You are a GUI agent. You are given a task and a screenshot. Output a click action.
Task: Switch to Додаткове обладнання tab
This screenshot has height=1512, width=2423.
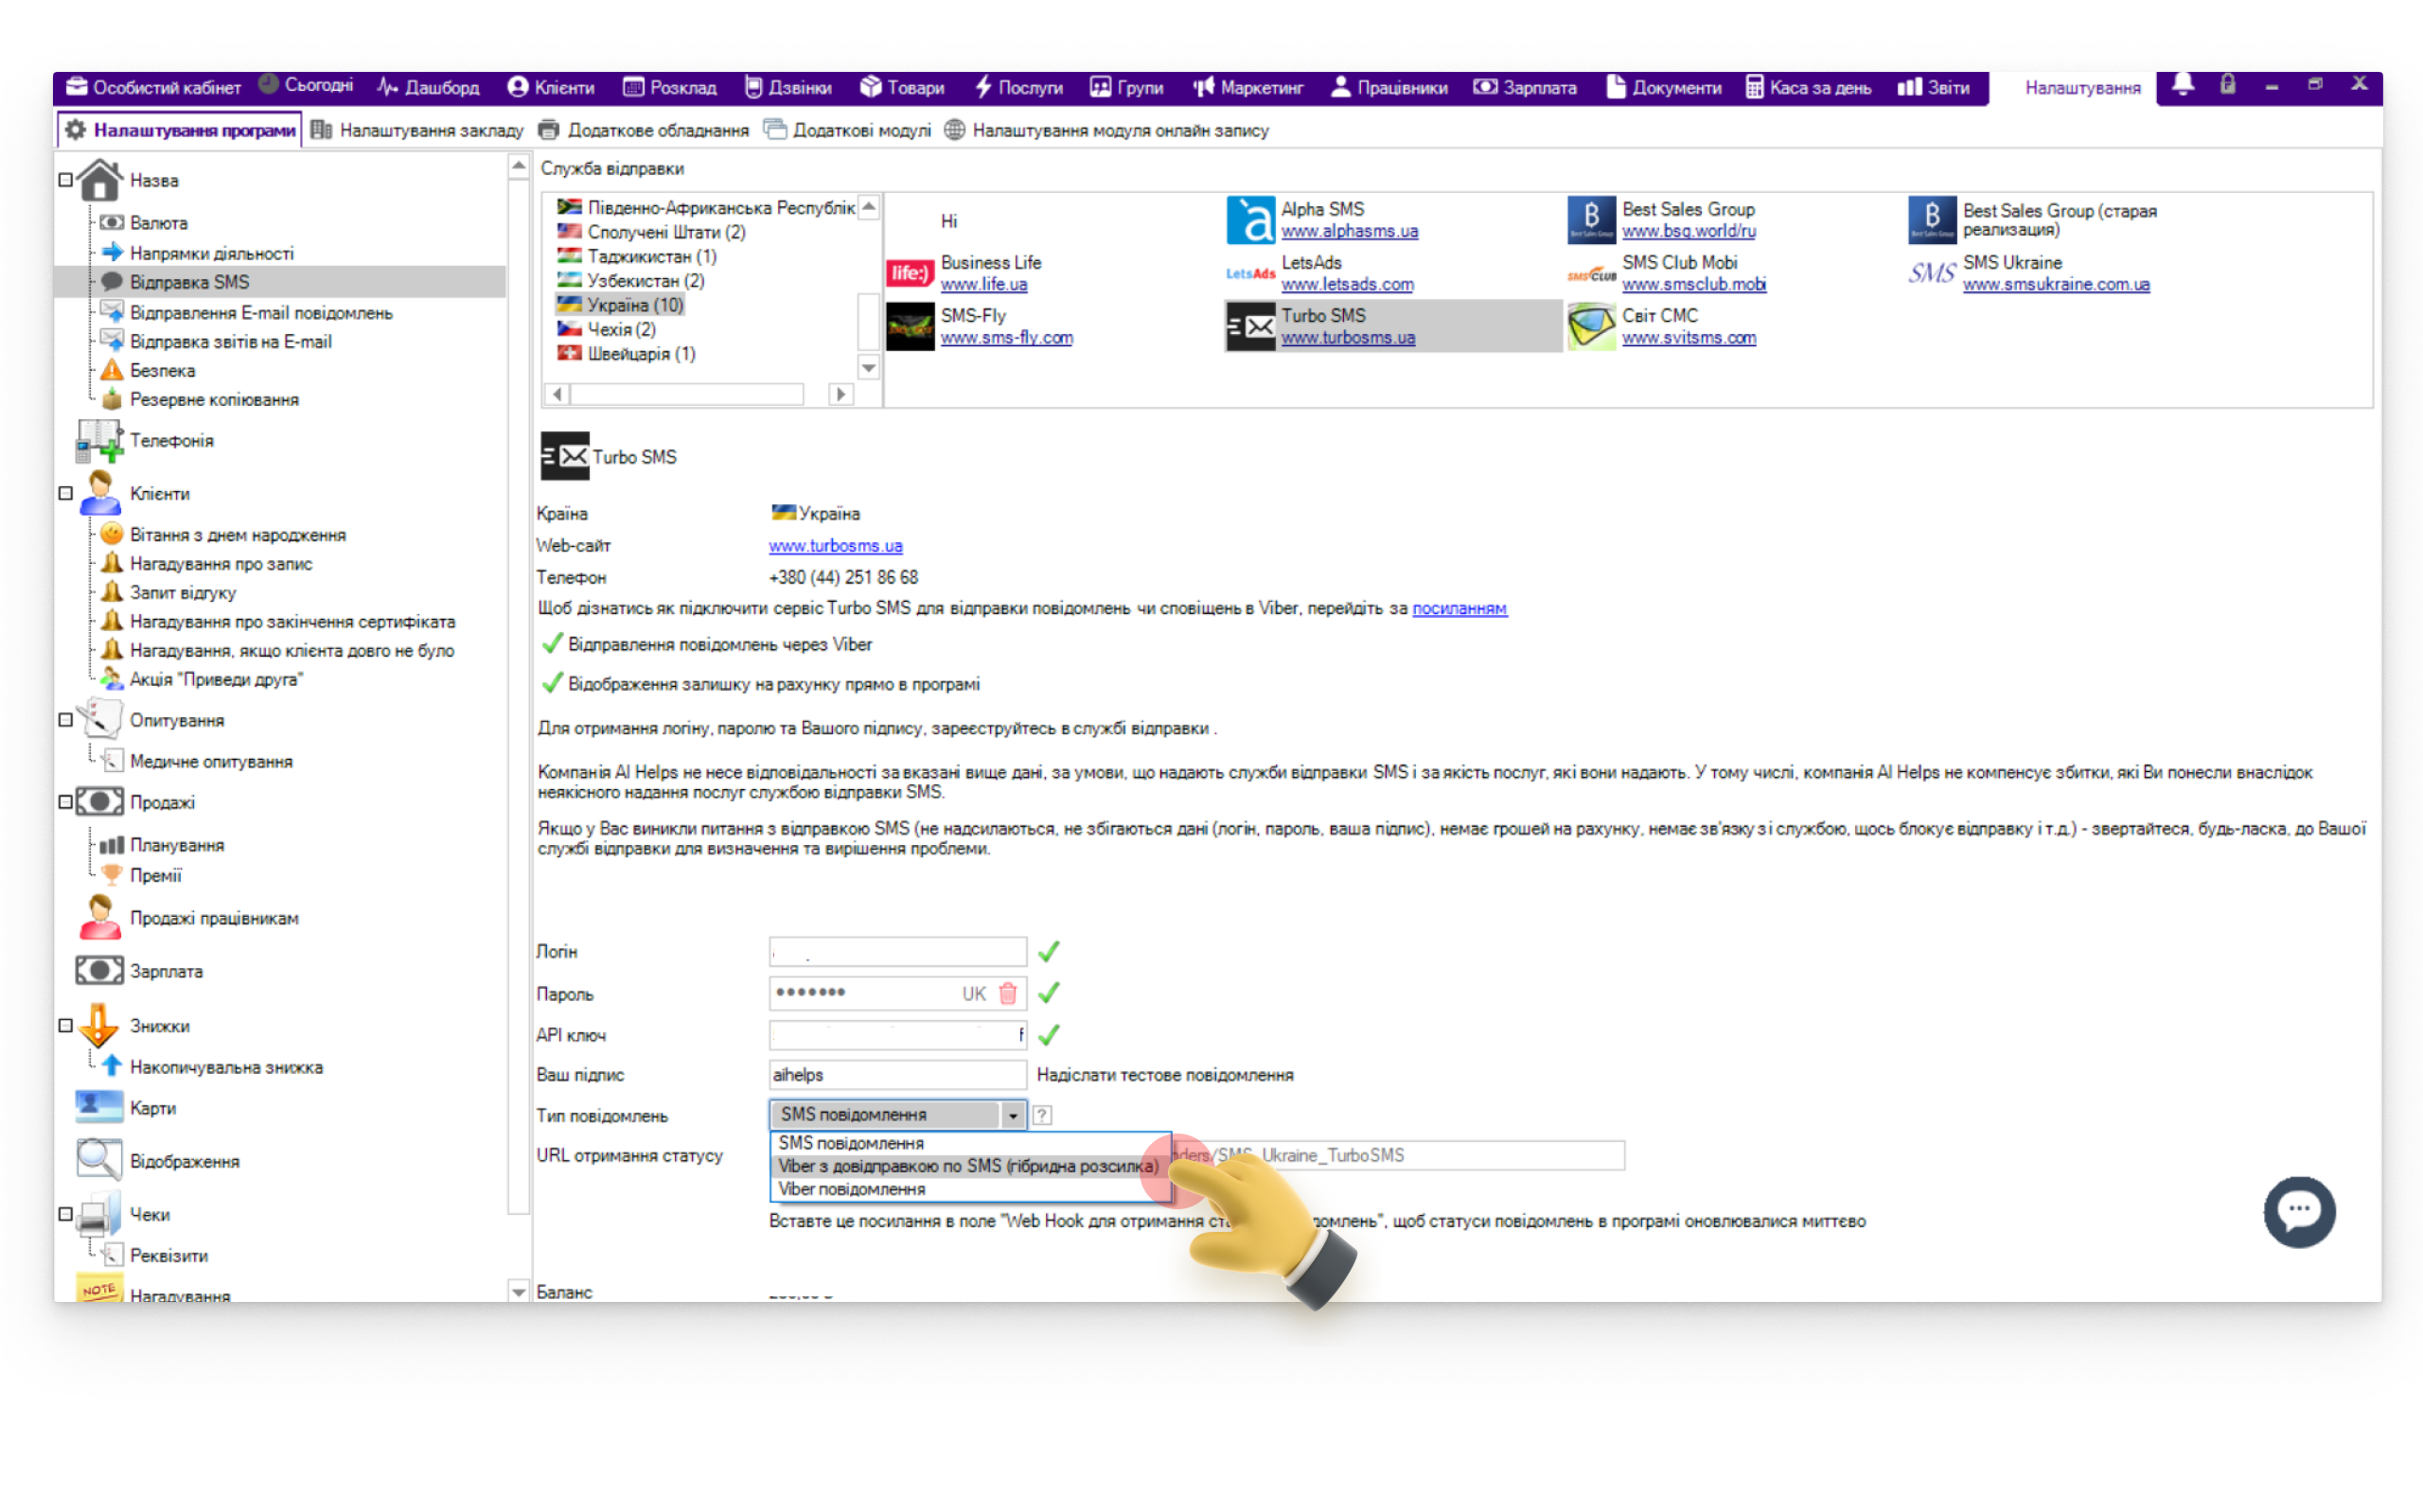coord(644,130)
